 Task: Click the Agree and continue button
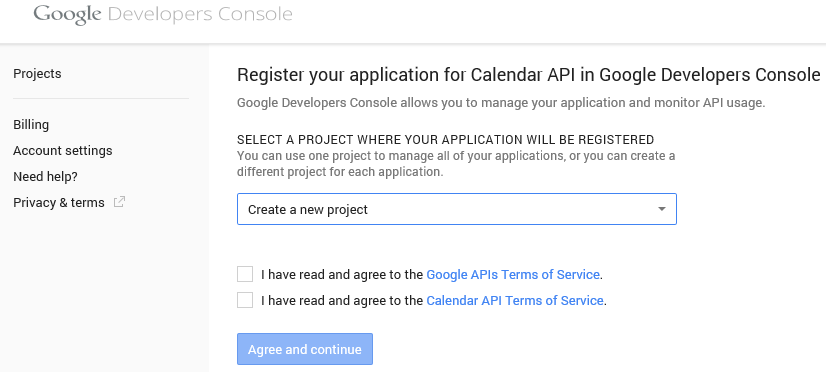tap(305, 349)
